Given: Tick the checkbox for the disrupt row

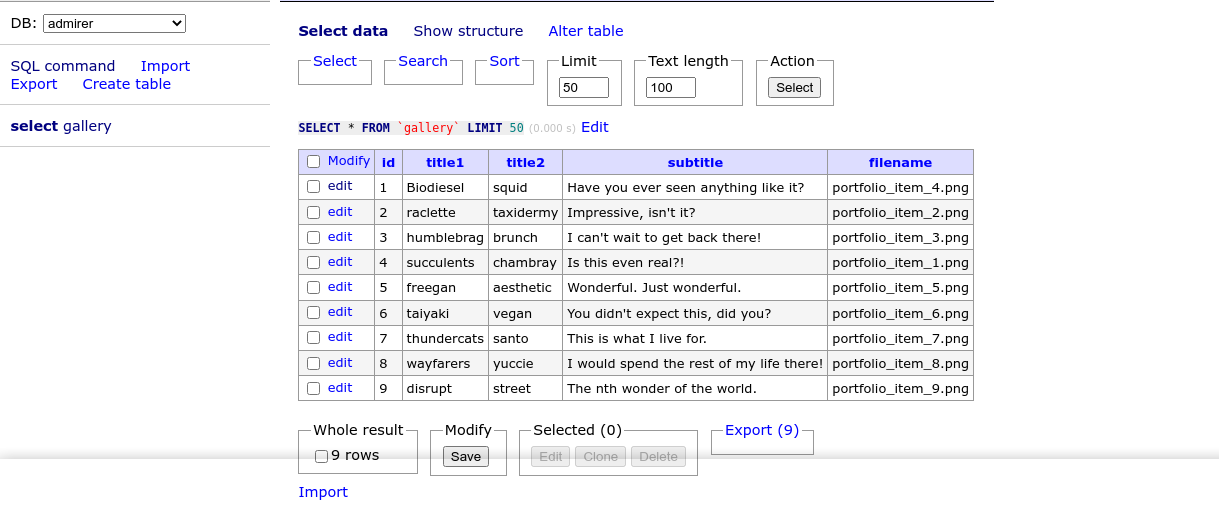Looking at the screenshot, I should 314,388.
